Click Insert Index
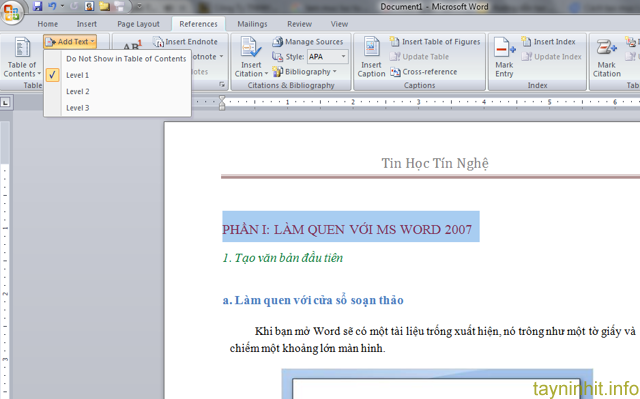Viewport: 640px width, 399px height. pyautogui.click(x=549, y=42)
